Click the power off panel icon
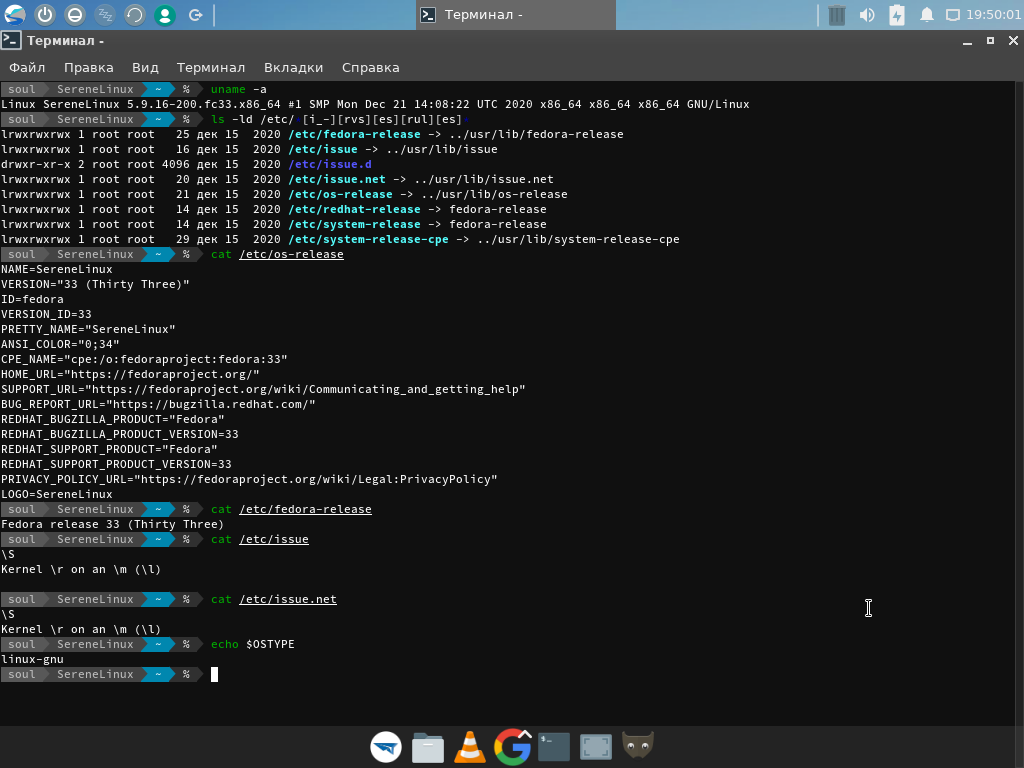Viewport: 1024px width, 768px height. click(x=44, y=14)
